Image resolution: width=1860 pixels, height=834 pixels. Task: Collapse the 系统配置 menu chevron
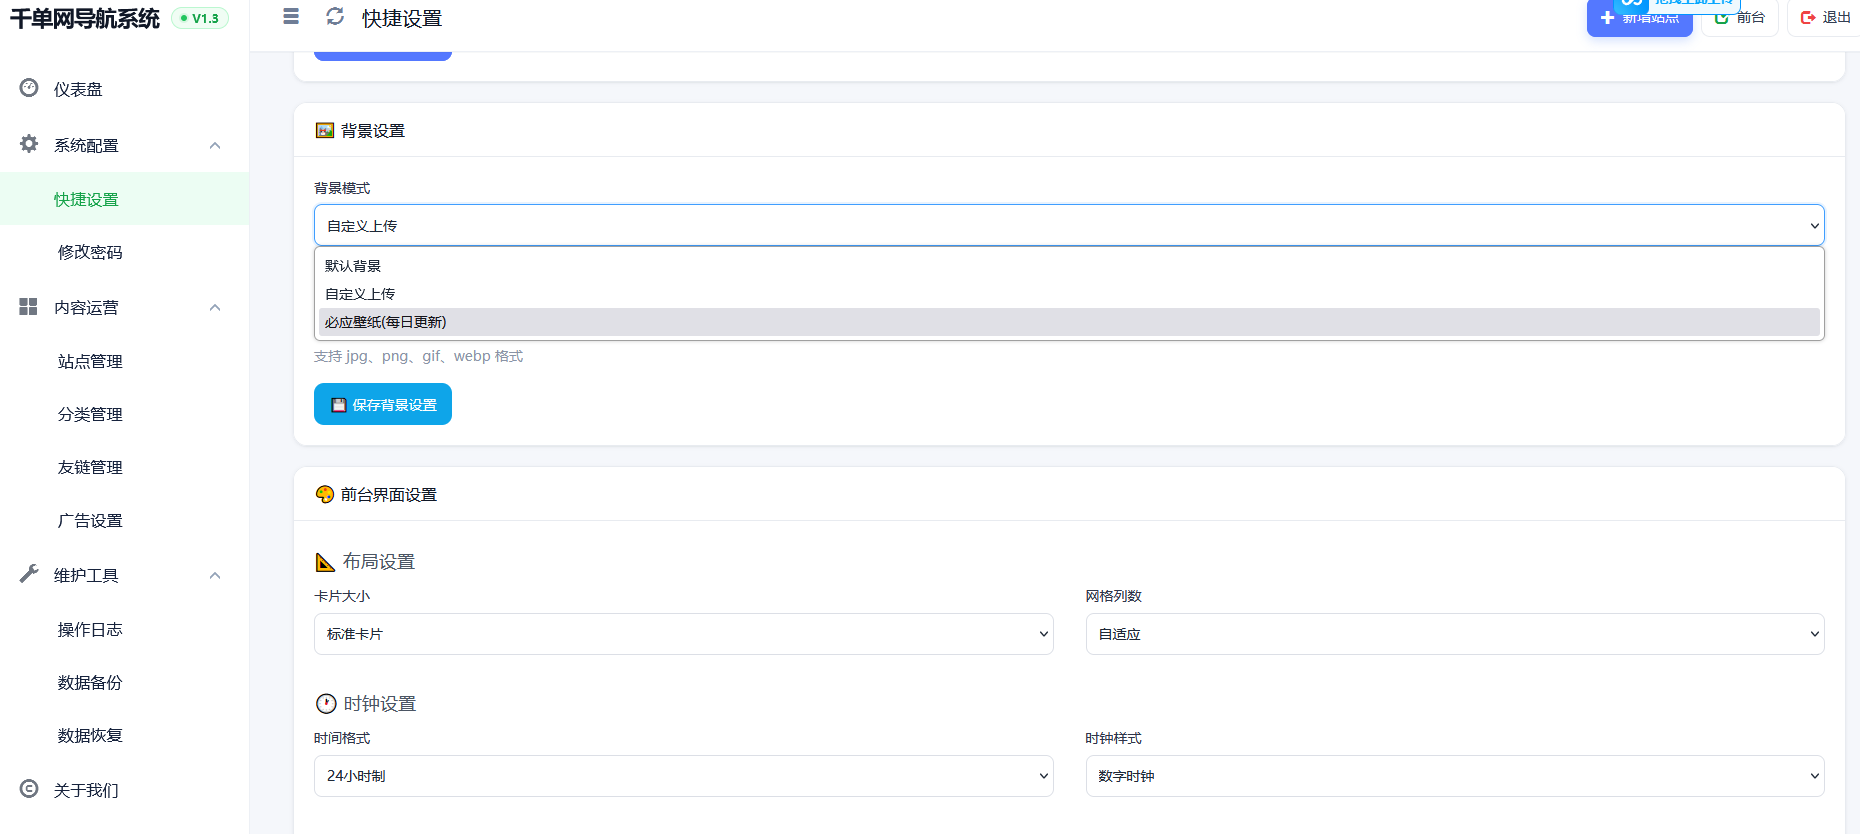(215, 145)
